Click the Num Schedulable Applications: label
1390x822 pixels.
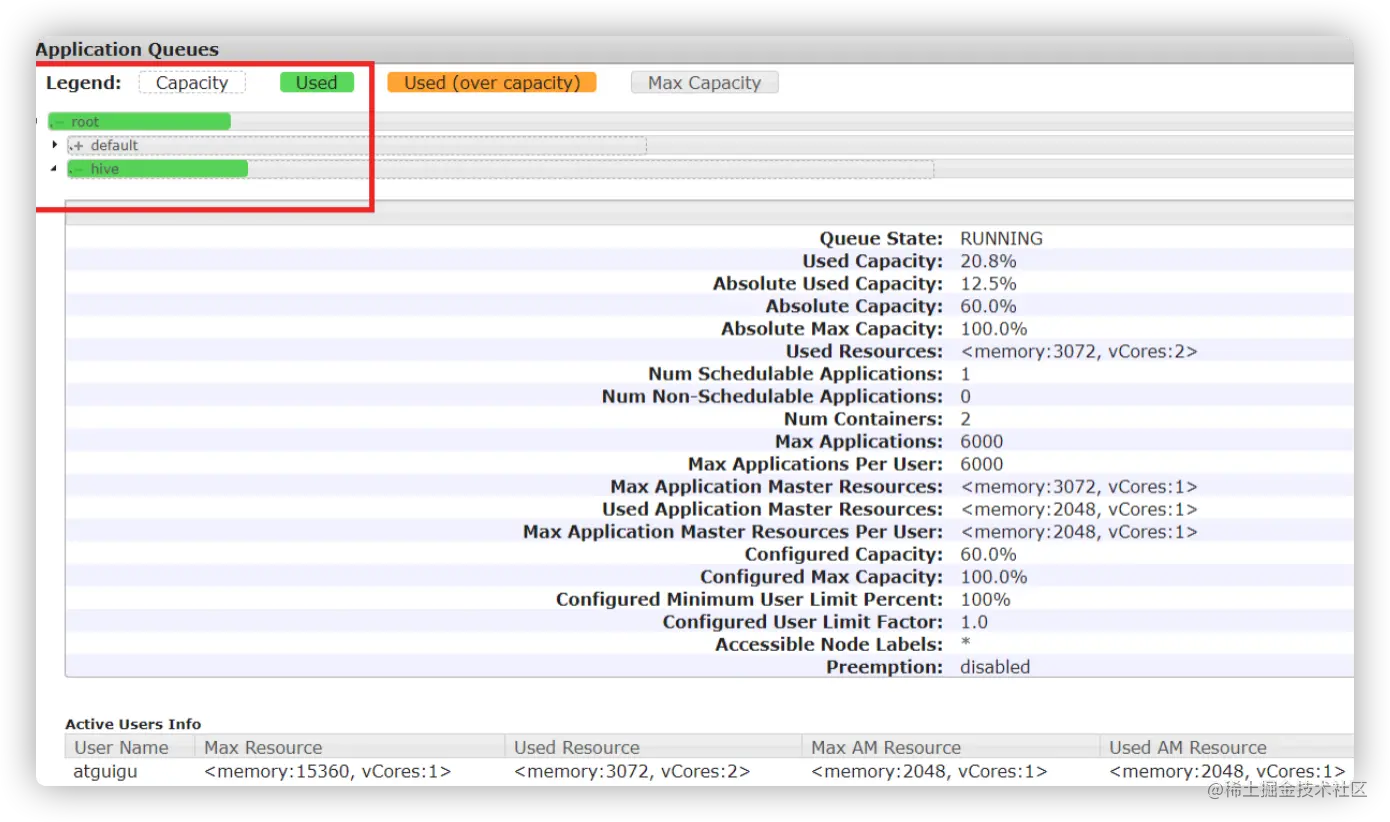click(x=795, y=374)
